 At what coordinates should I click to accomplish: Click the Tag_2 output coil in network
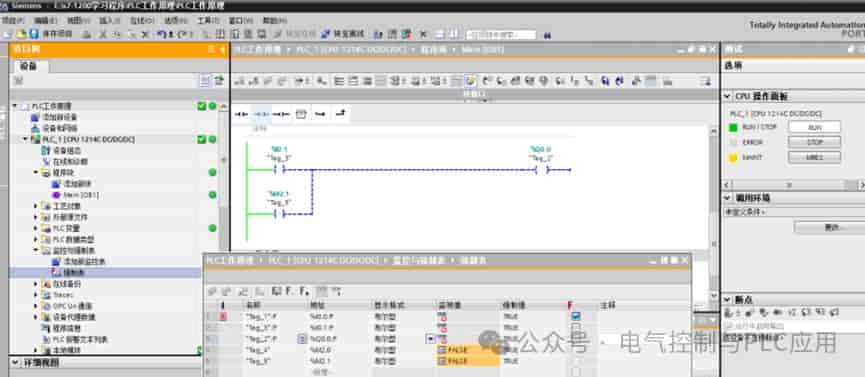coord(542,170)
